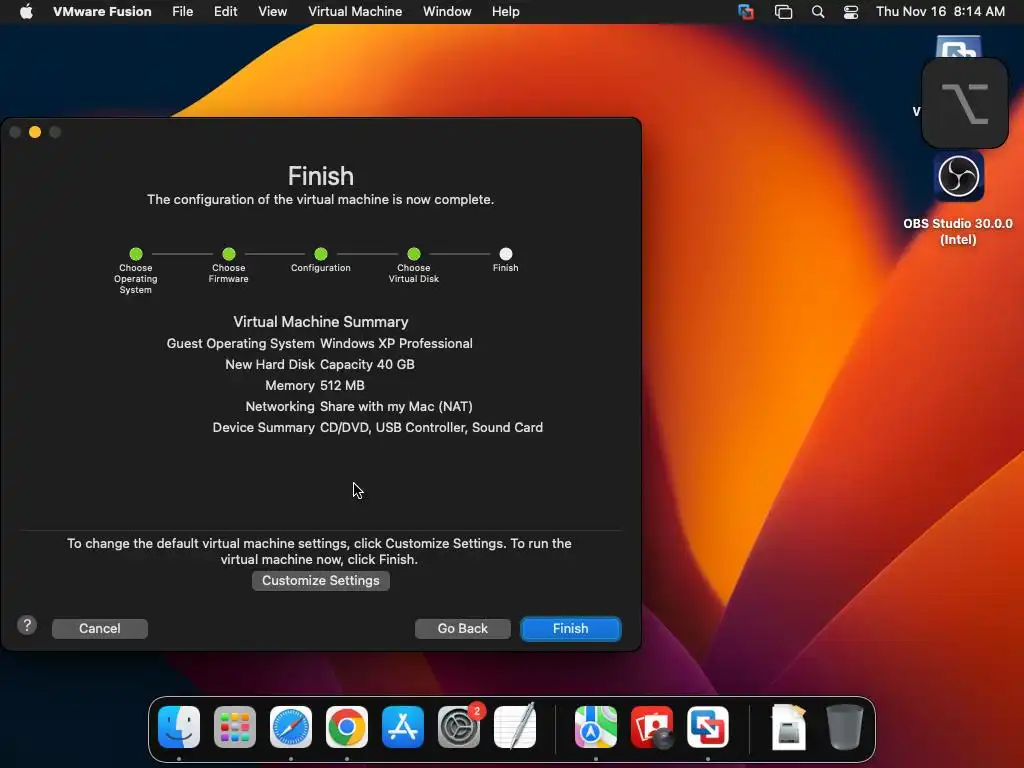1024x768 pixels.
Task: Open Customize Settings
Action: tap(321, 581)
